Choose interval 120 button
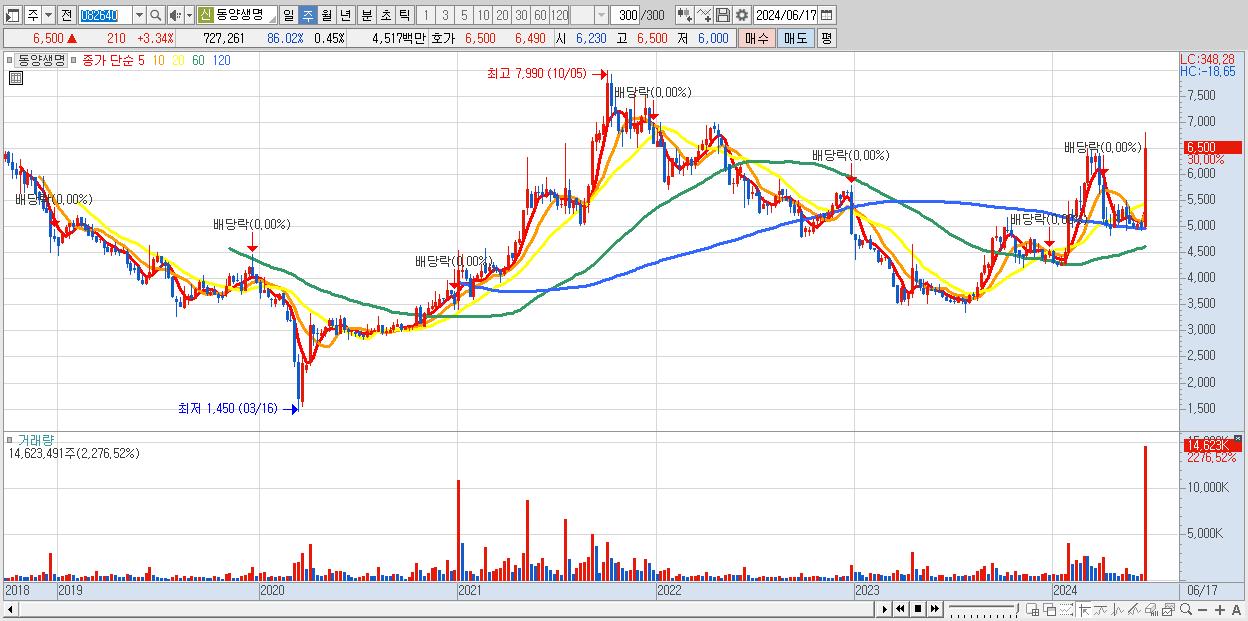The width and height of the screenshot is (1248, 621). (560, 15)
